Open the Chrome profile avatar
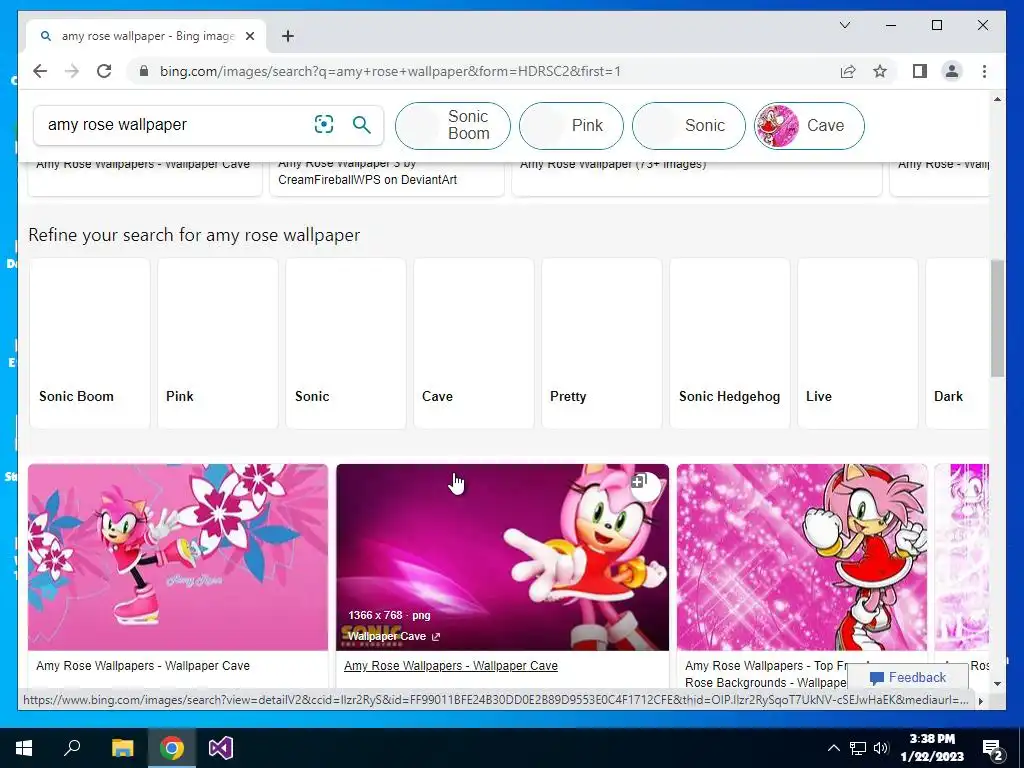 pyautogui.click(x=952, y=71)
